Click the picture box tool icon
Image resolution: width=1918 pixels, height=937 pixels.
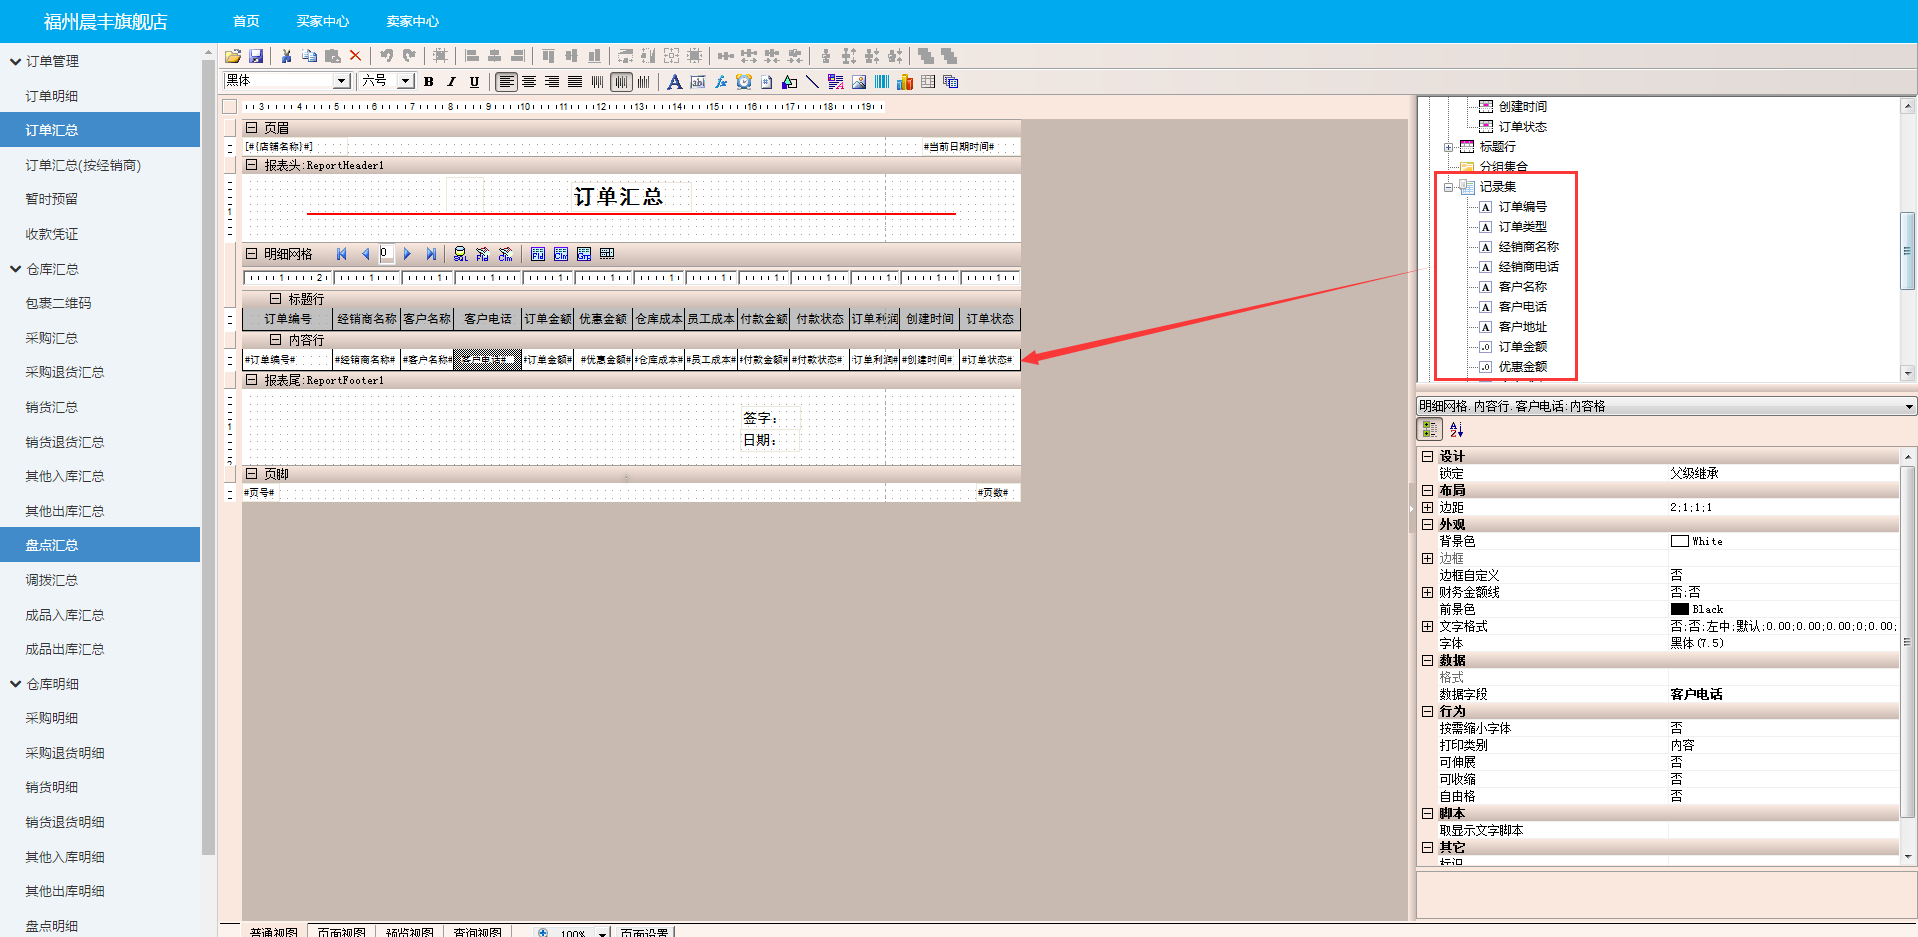tap(859, 82)
